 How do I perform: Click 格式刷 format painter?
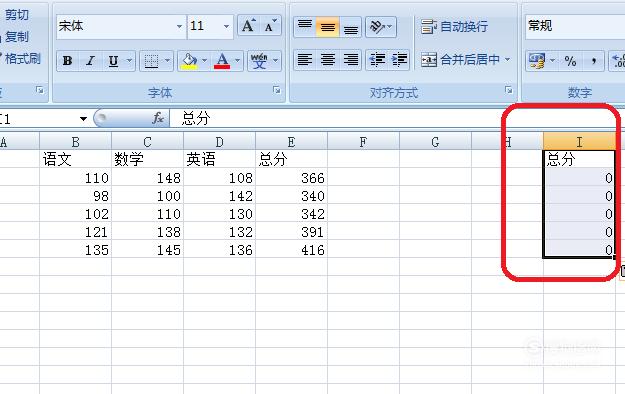22,59
